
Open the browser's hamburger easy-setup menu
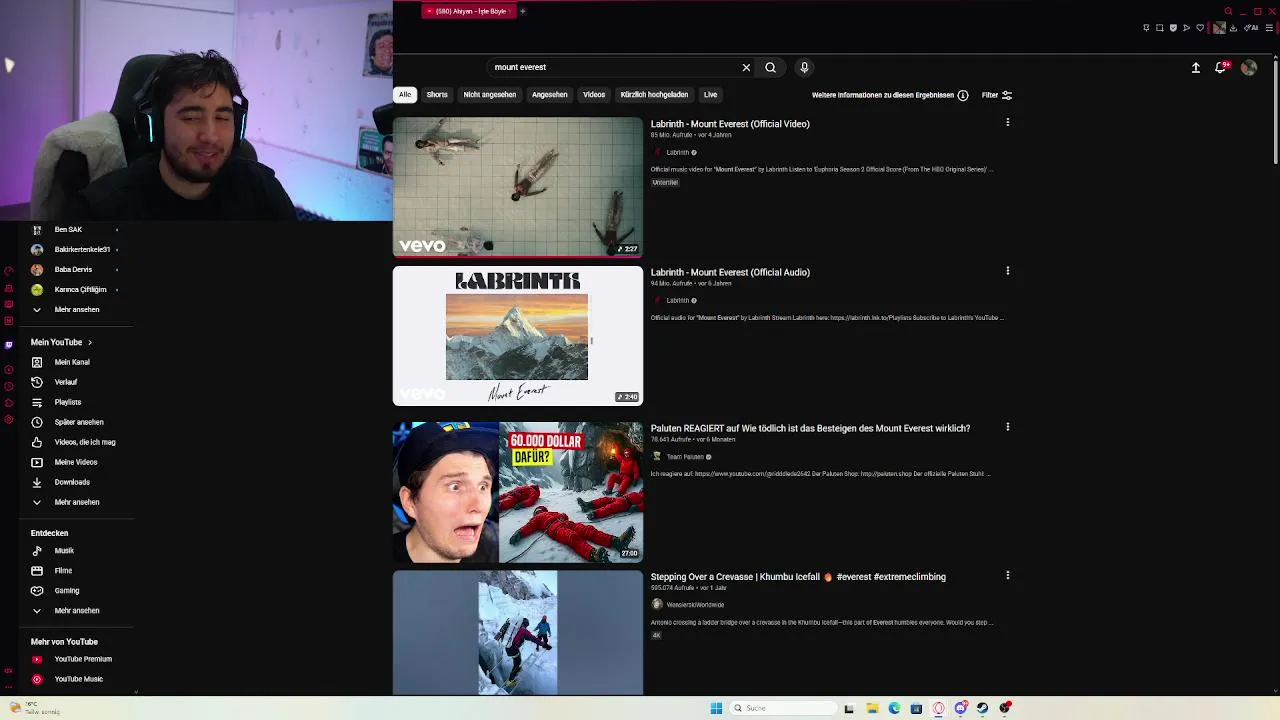(1269, 28)
